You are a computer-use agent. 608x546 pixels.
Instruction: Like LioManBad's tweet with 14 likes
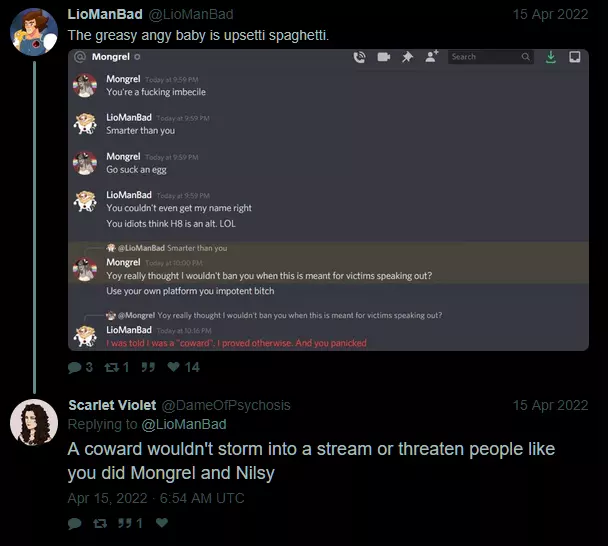(x=173, y=366)
